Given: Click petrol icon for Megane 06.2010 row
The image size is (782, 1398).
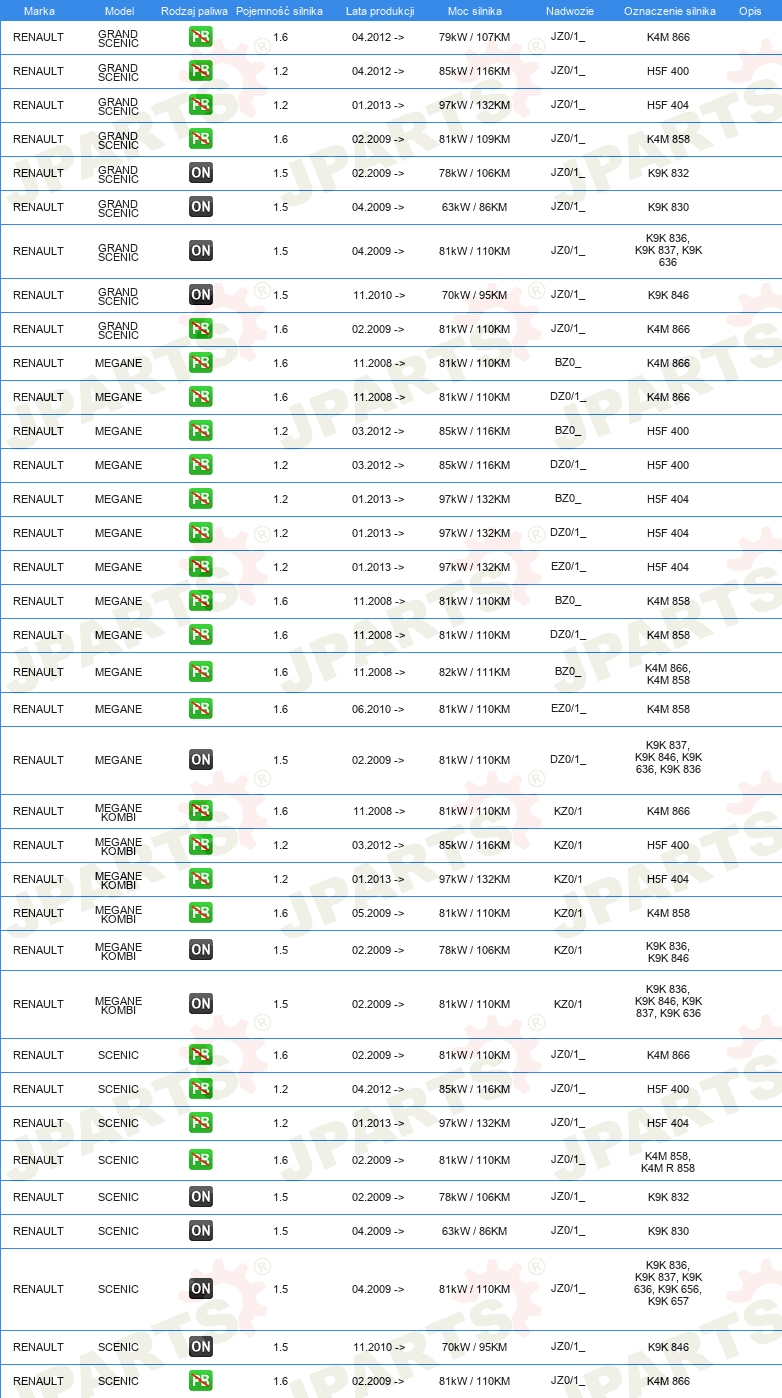Looking at the screenshot, I should click(x=200, y=709).
